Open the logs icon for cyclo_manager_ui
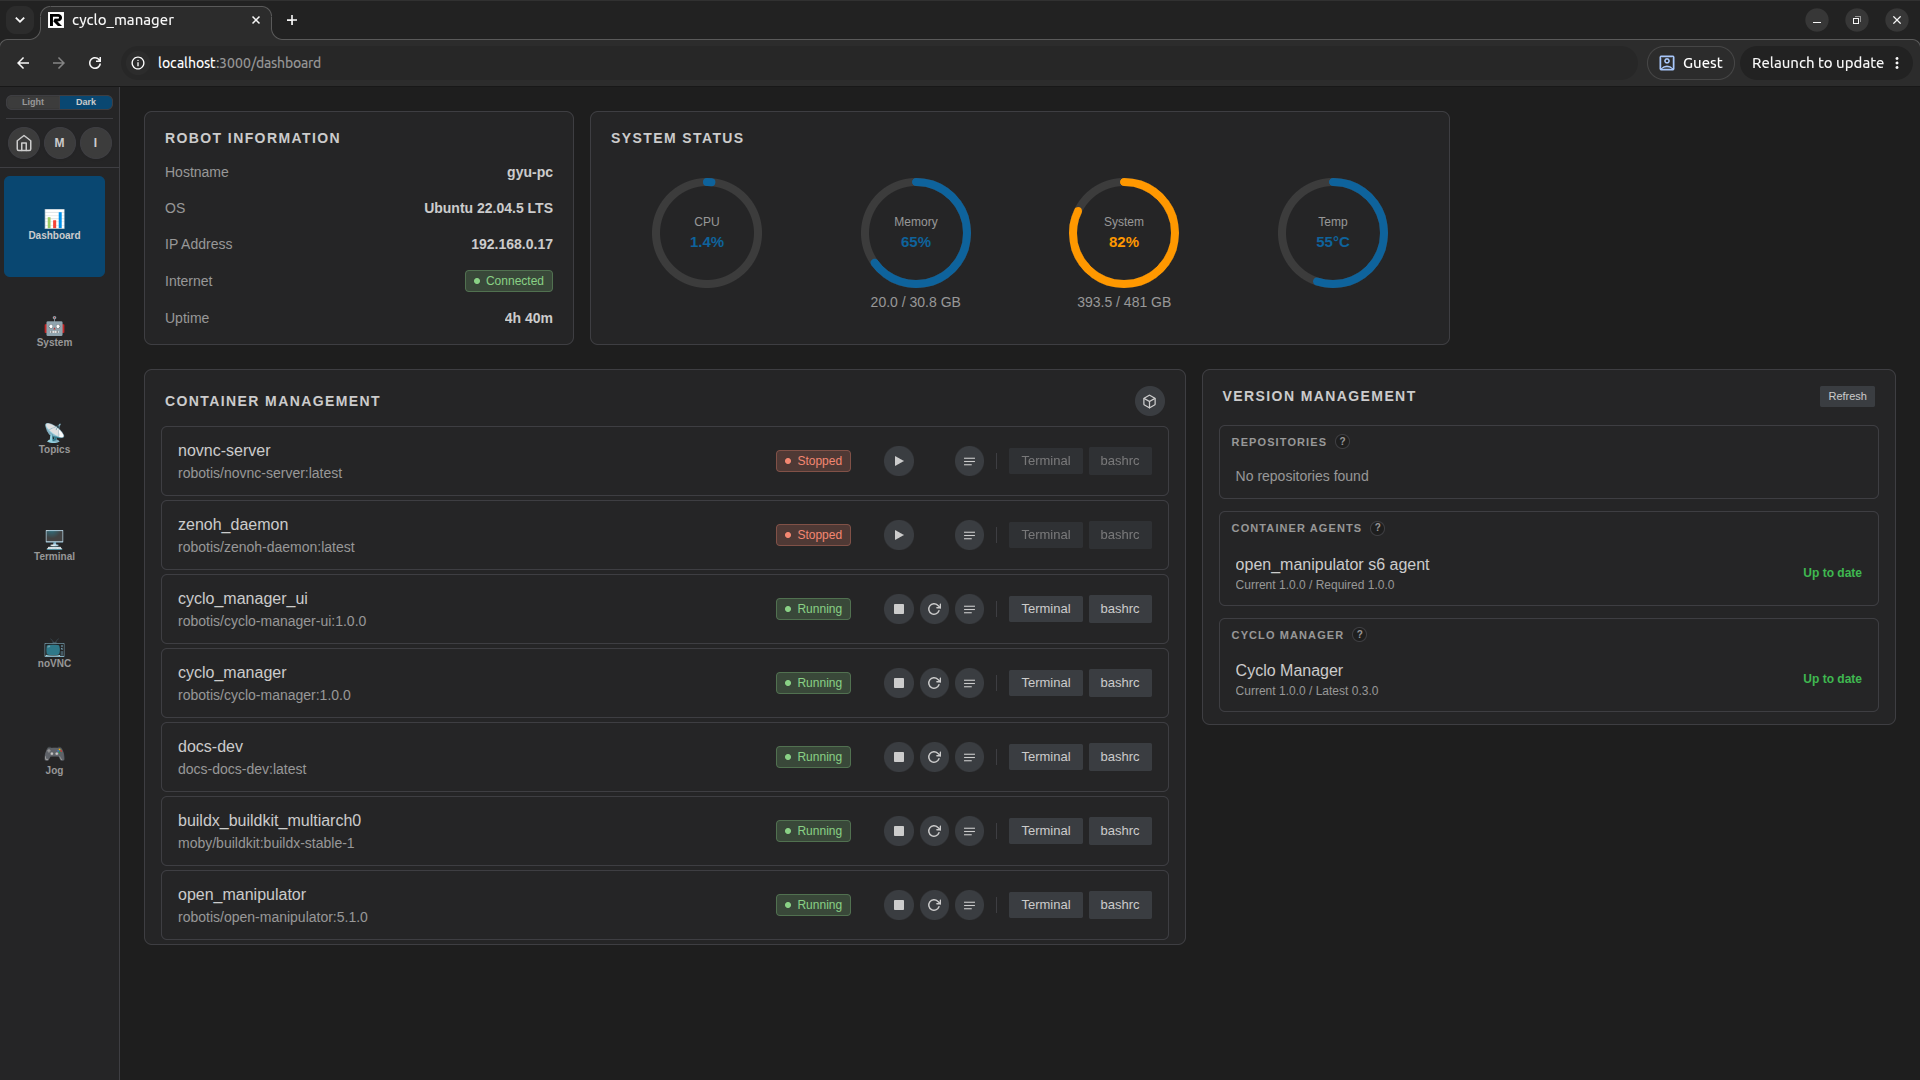The height and width of the screenshot is (1080, 1920). (x=969, y=609)
